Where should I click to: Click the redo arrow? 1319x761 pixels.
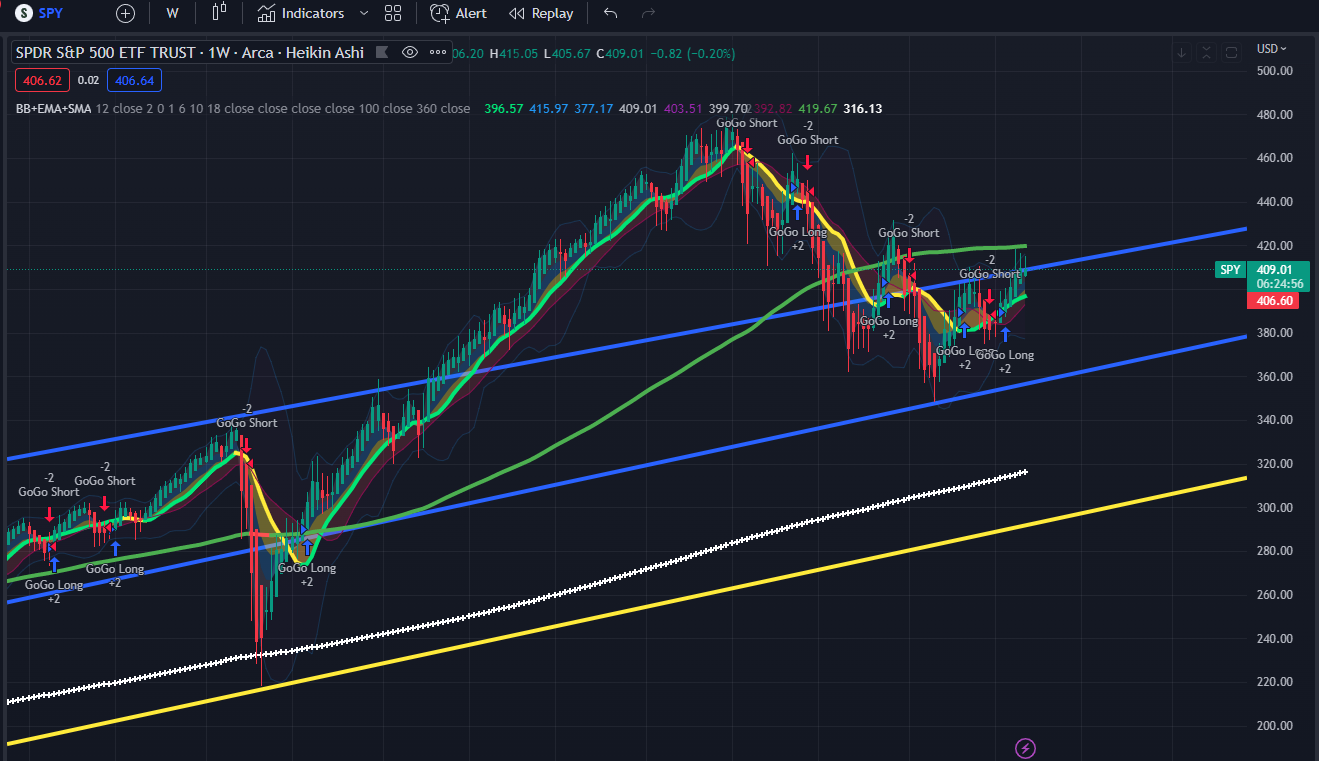pyautogui.click(x=648, y=13)
